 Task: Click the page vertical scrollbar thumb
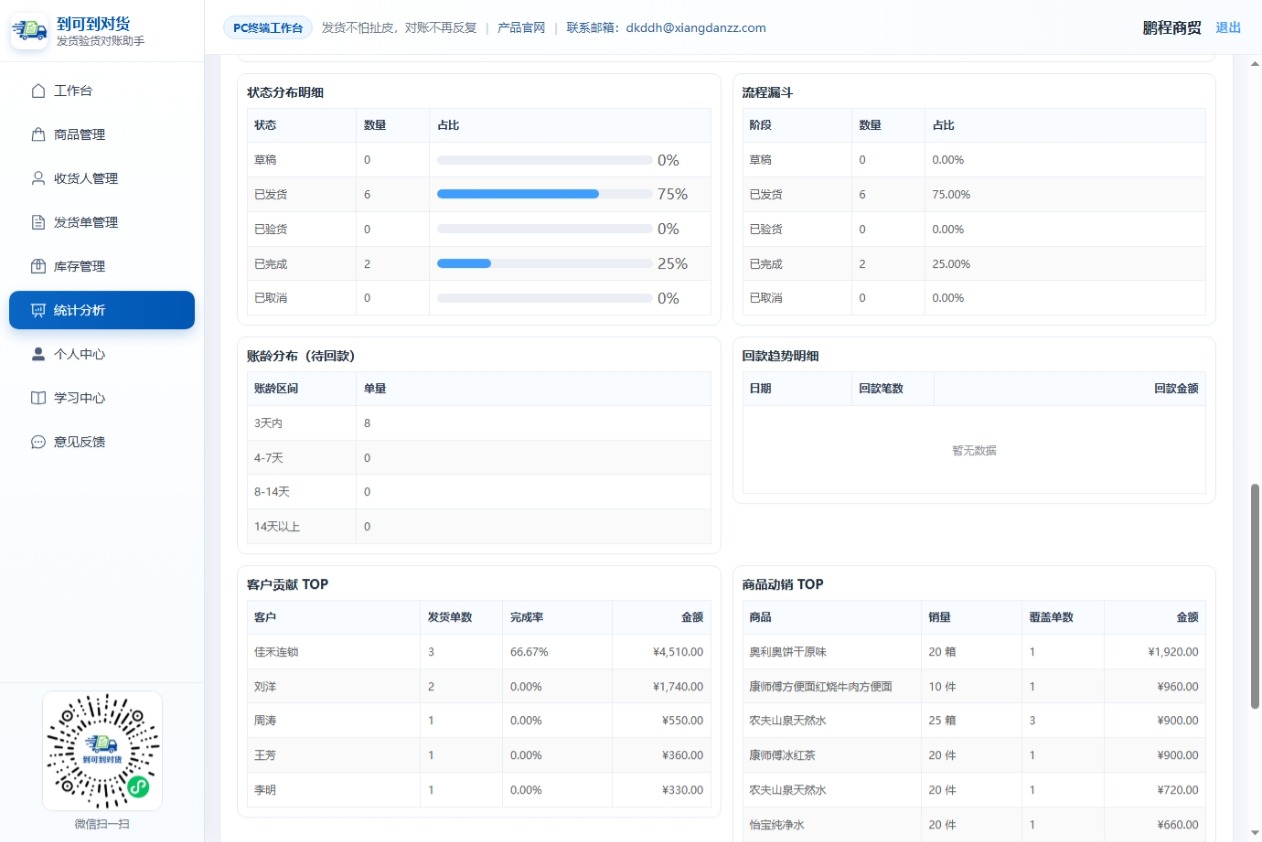tap(1255, 597)
